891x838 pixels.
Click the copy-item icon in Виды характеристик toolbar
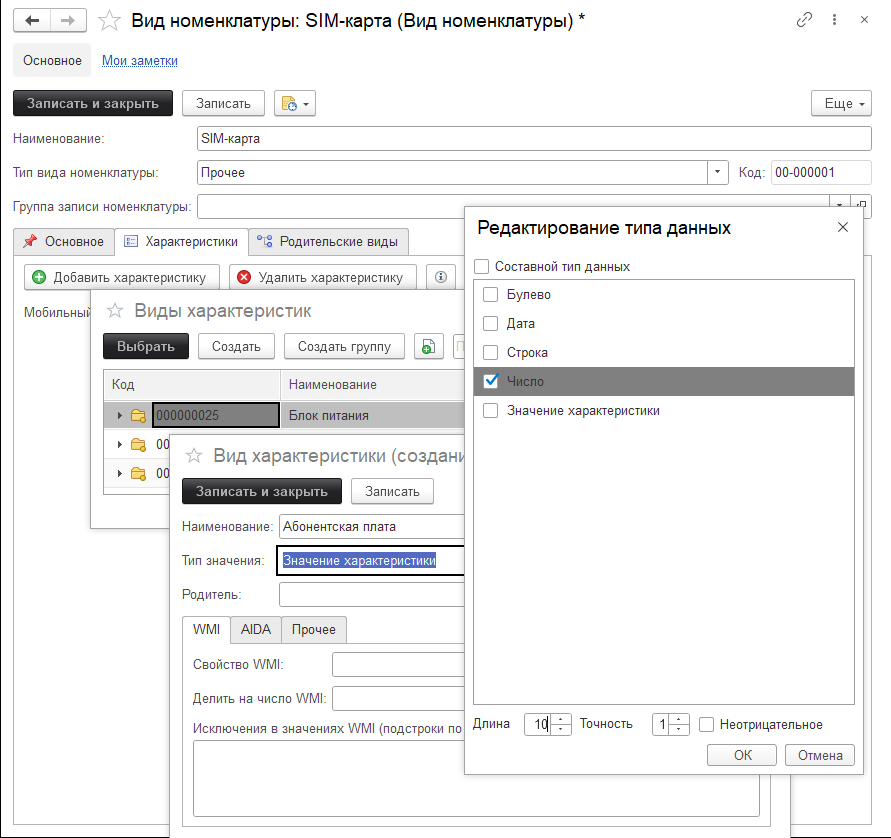pos(428,346)
